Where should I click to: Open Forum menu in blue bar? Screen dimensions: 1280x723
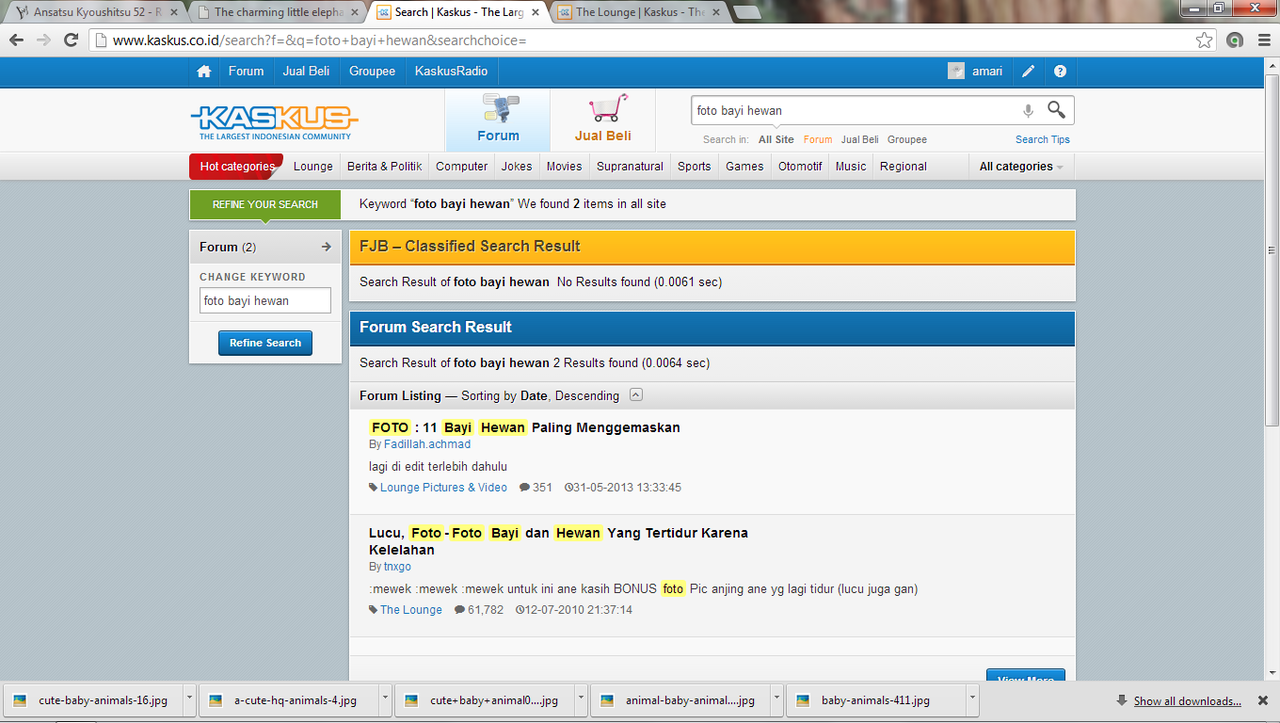point(246,71)
